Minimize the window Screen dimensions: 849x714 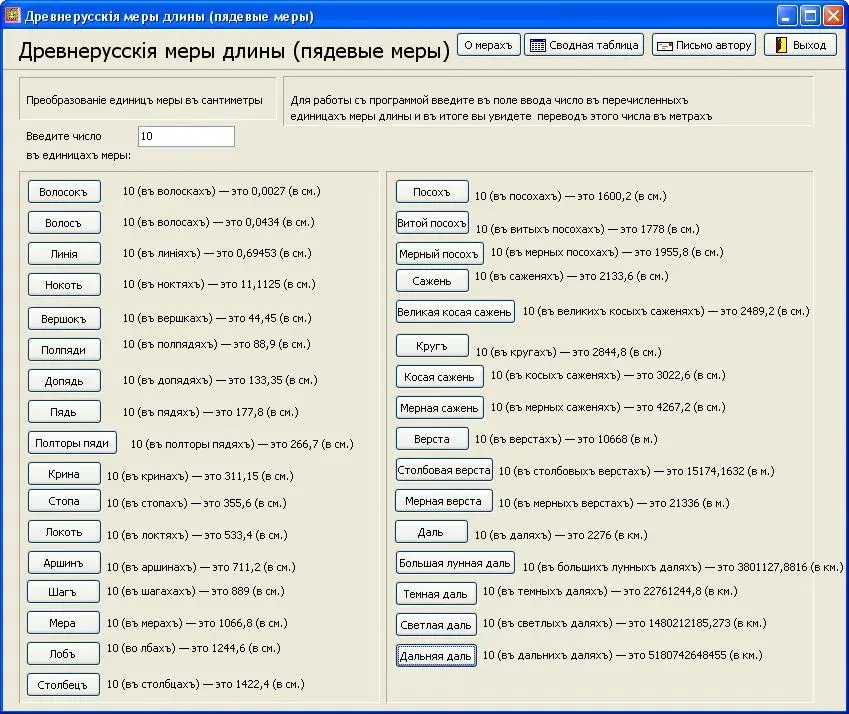pyautogui.click(x=787, y=15)
